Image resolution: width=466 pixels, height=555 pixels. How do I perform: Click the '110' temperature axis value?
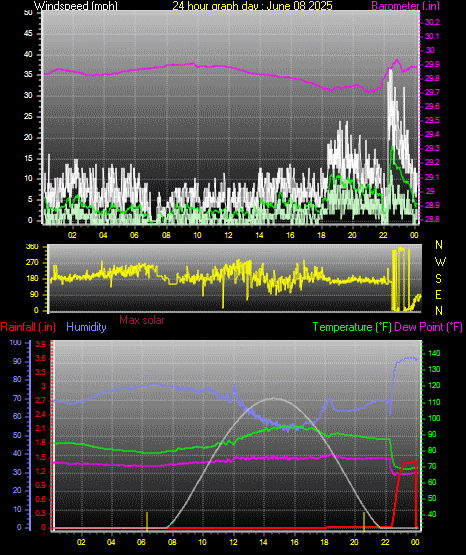(x=434, y=402)
